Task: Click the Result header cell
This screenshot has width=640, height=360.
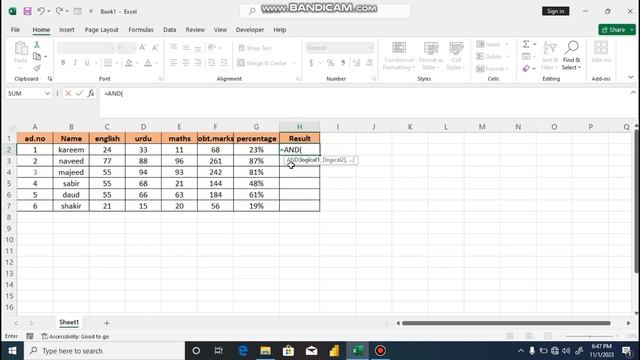Action: click(300, 138)
